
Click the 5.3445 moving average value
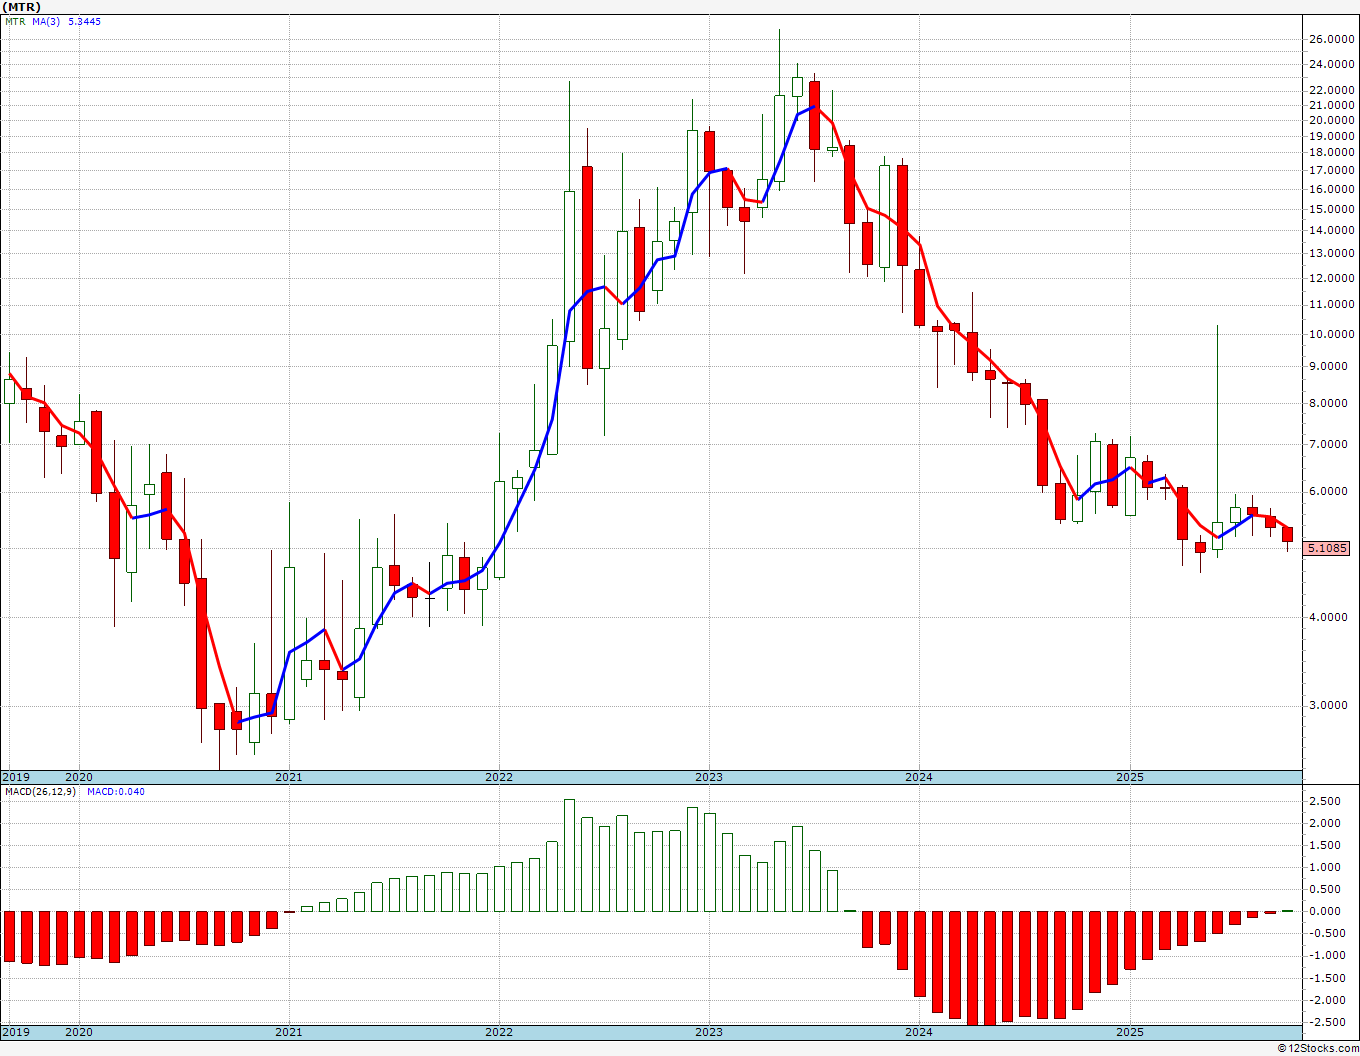(84, 22)
